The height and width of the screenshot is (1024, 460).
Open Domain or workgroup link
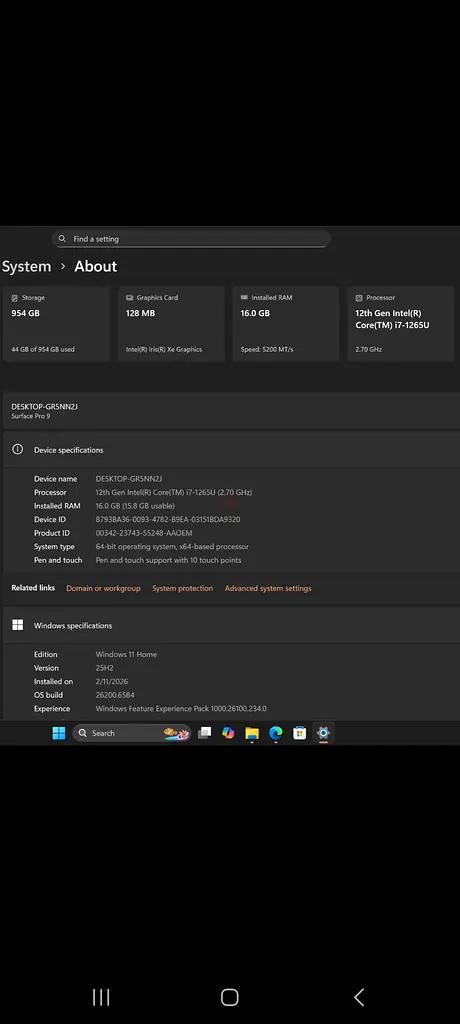point(103,588)
